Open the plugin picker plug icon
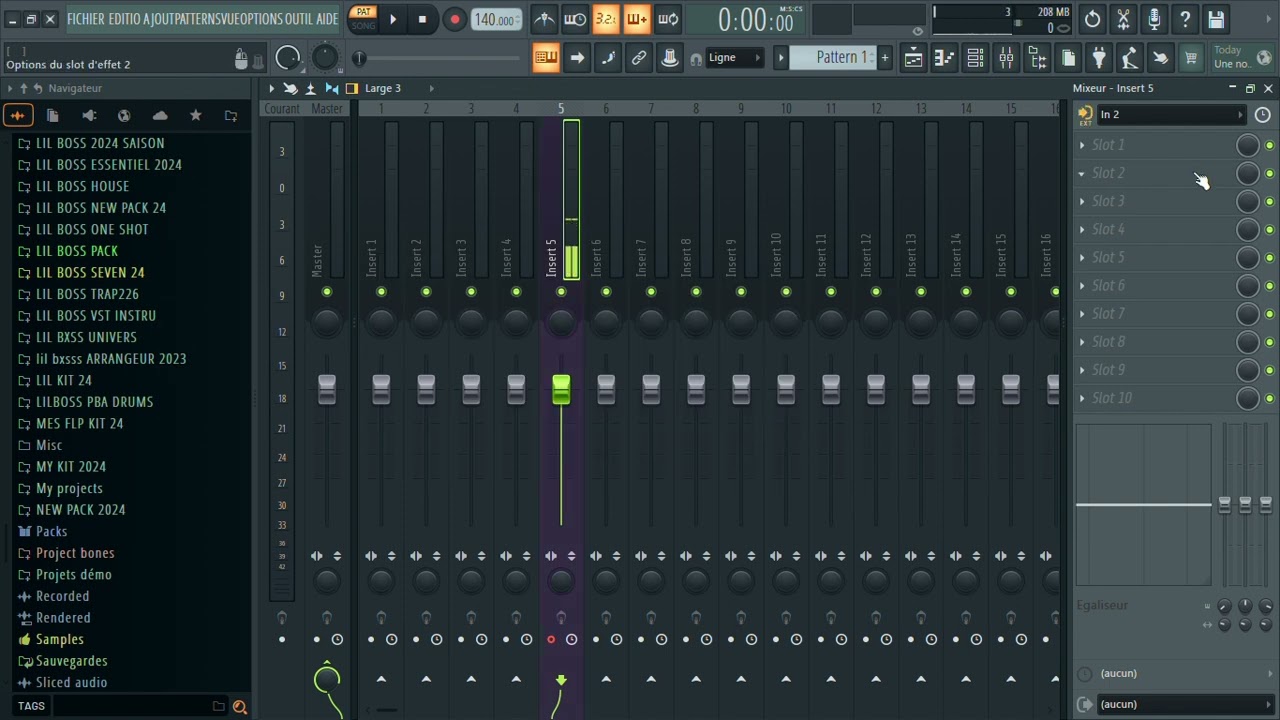1280x720 pixels. 1099,59
